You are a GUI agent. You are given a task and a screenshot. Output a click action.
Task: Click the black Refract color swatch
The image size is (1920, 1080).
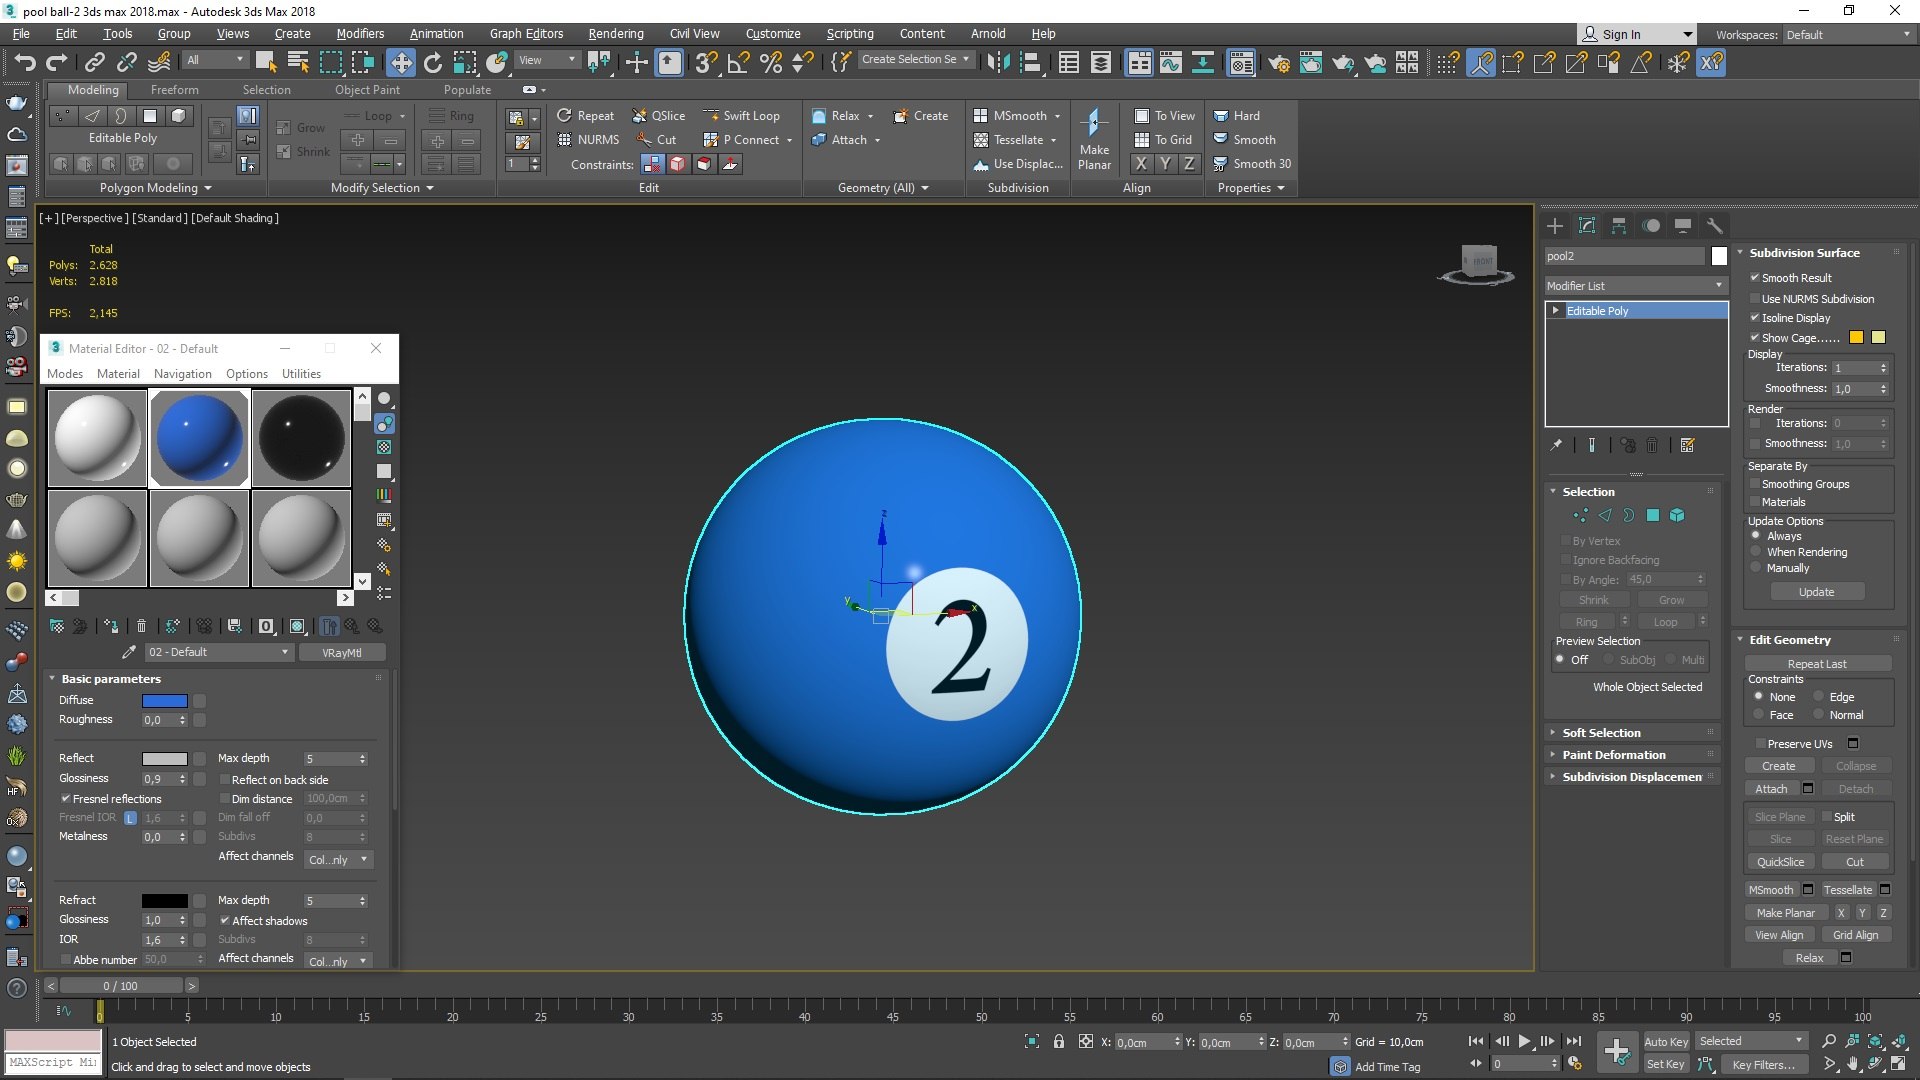coord(164,900)
